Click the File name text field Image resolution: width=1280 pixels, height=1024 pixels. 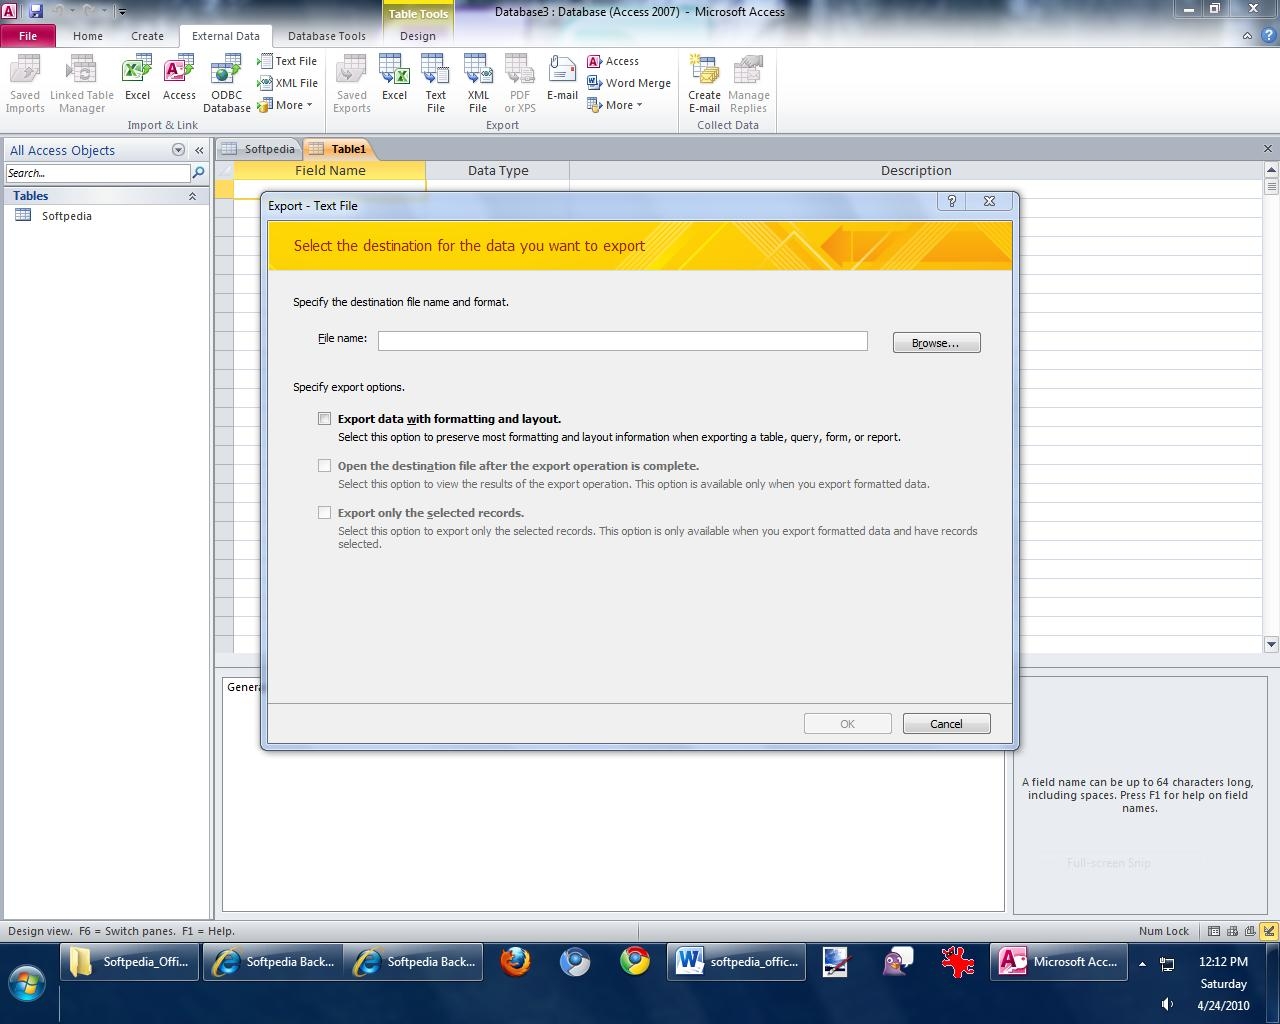(x=622, y=341)
